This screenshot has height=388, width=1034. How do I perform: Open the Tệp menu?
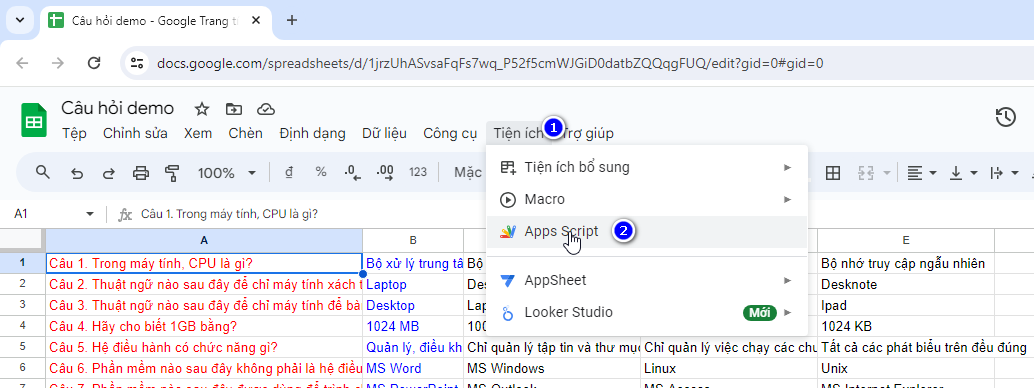pyautogui.click(x=75, y=133)
